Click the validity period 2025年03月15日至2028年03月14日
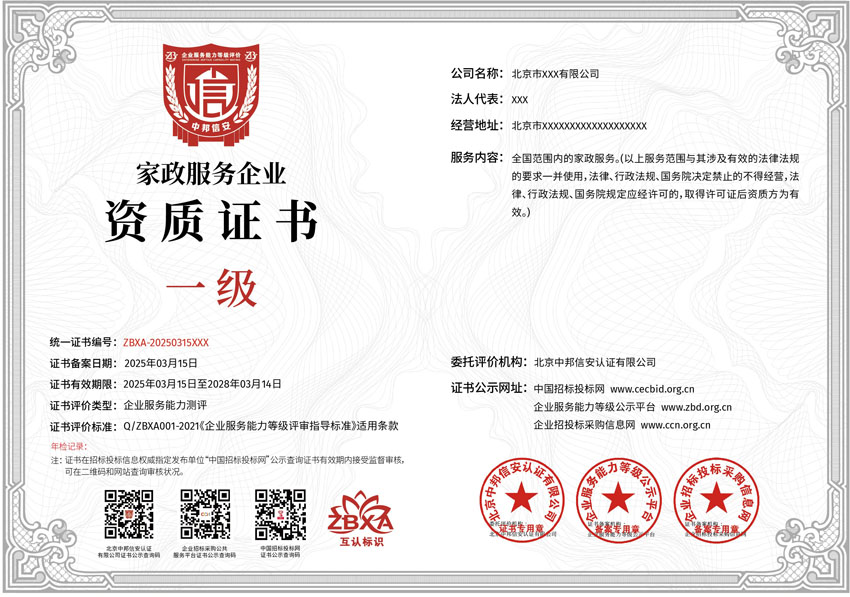This screenshot has width=850, height=597. point(202,384)
